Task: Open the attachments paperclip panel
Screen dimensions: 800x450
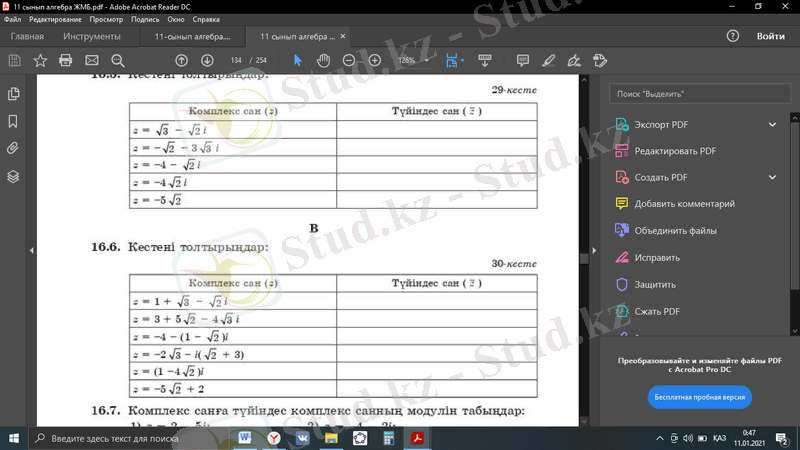Action: click(14, 148)
